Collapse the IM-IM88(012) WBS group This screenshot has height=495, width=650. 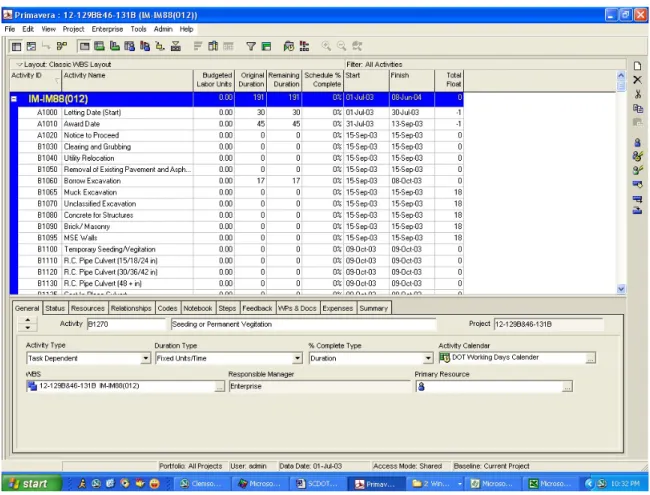point(14,99)
